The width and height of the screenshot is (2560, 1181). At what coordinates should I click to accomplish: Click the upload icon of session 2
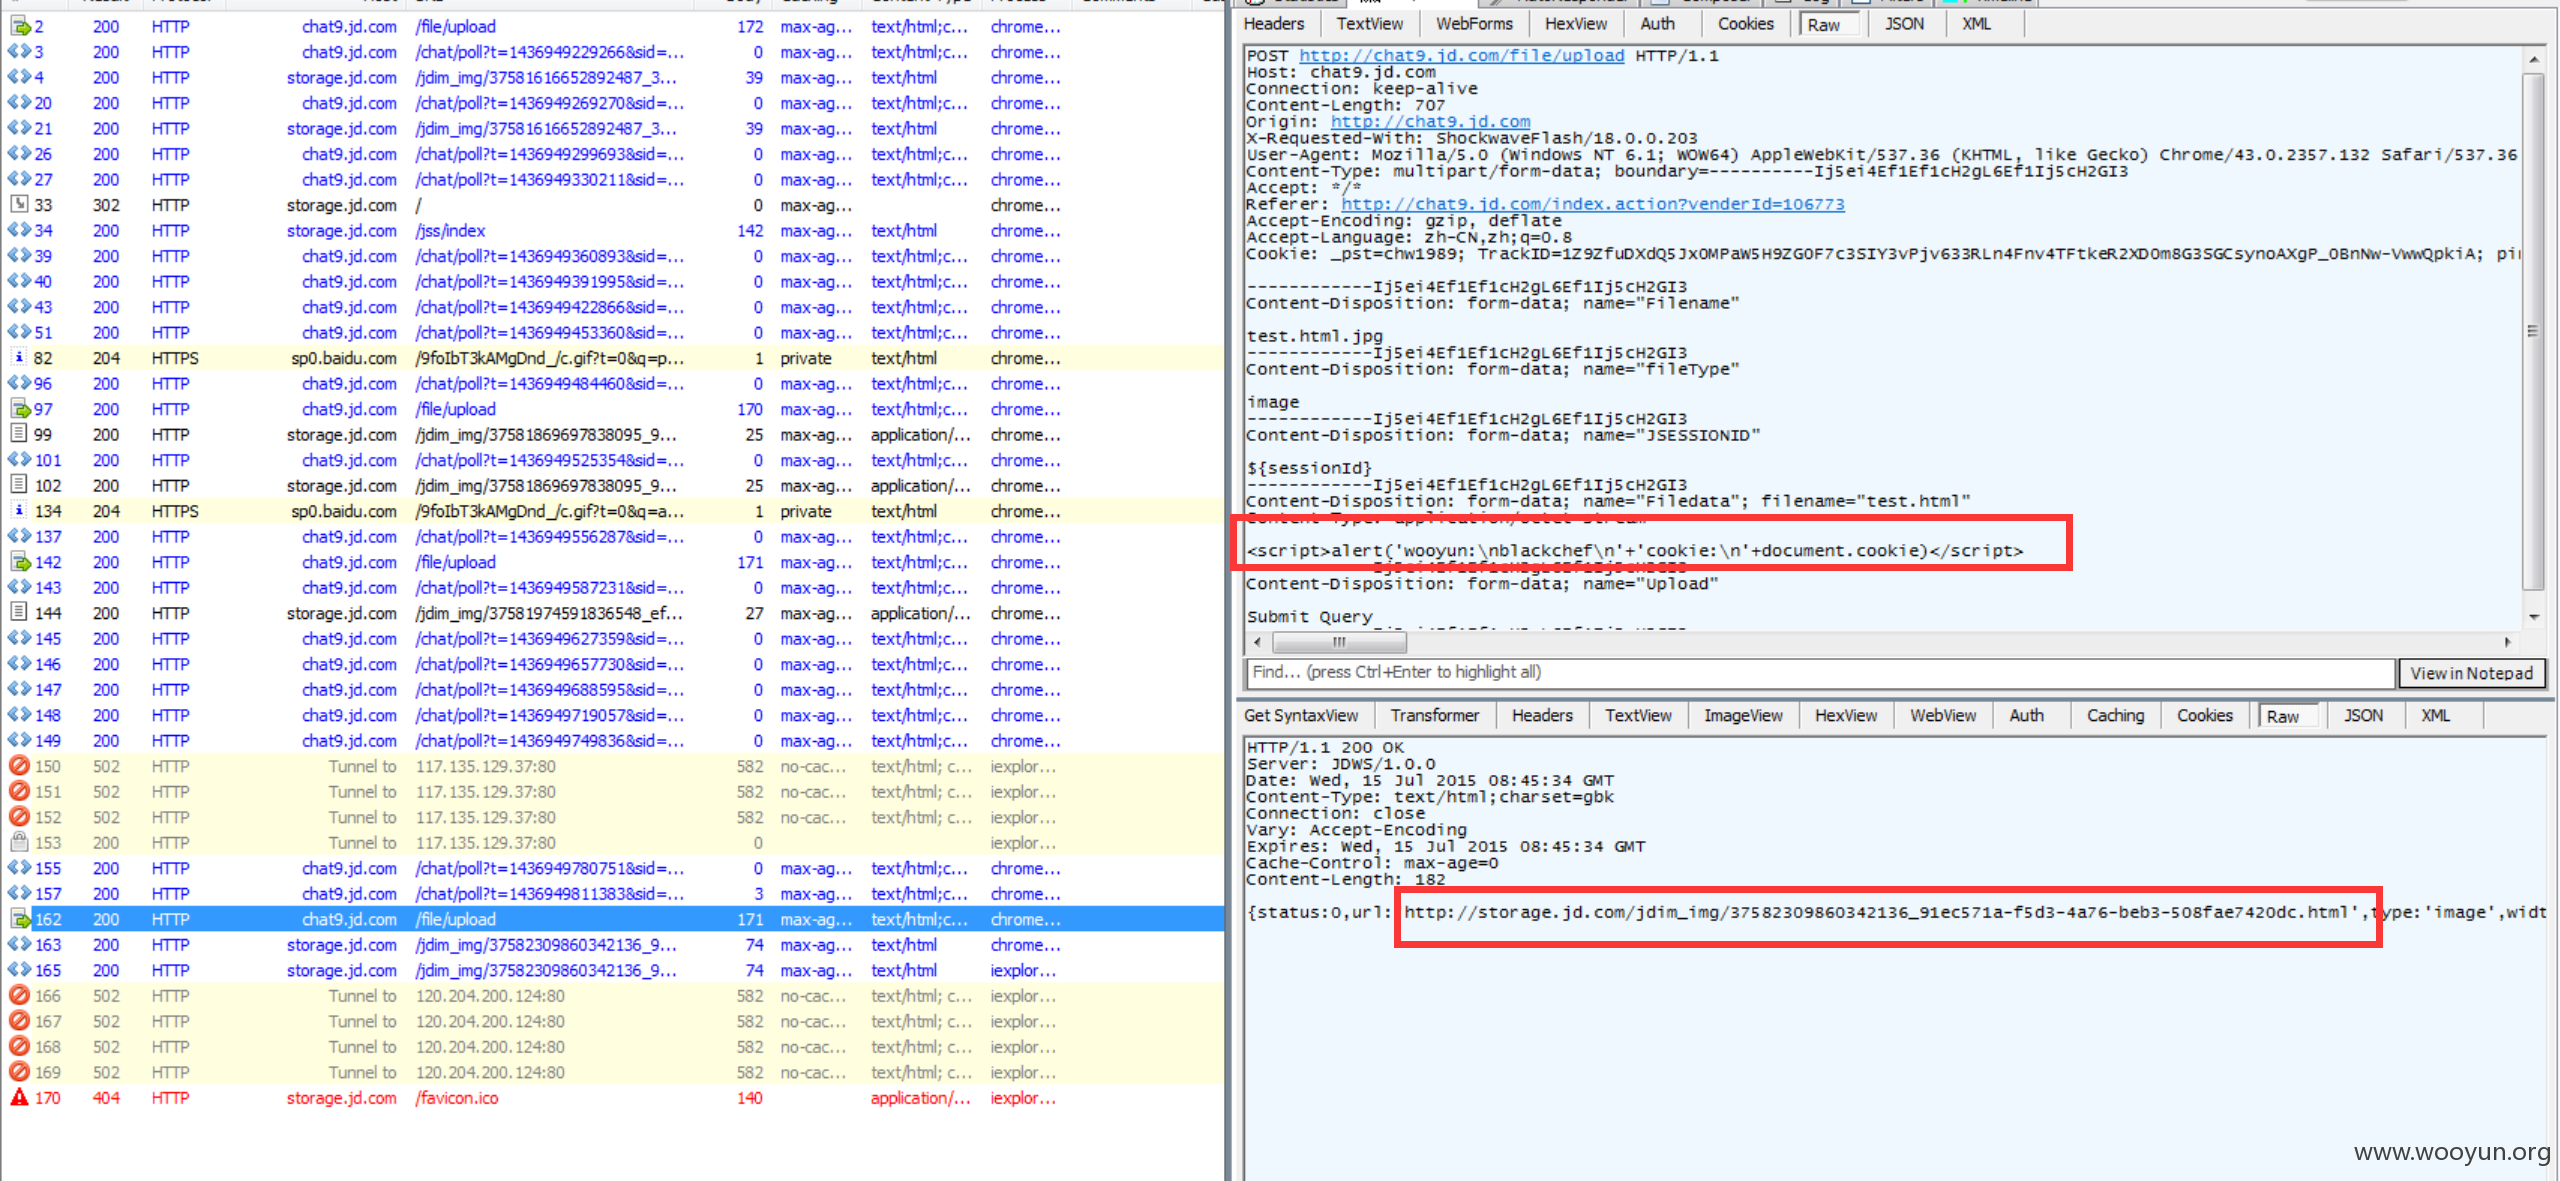click(20, 27)
